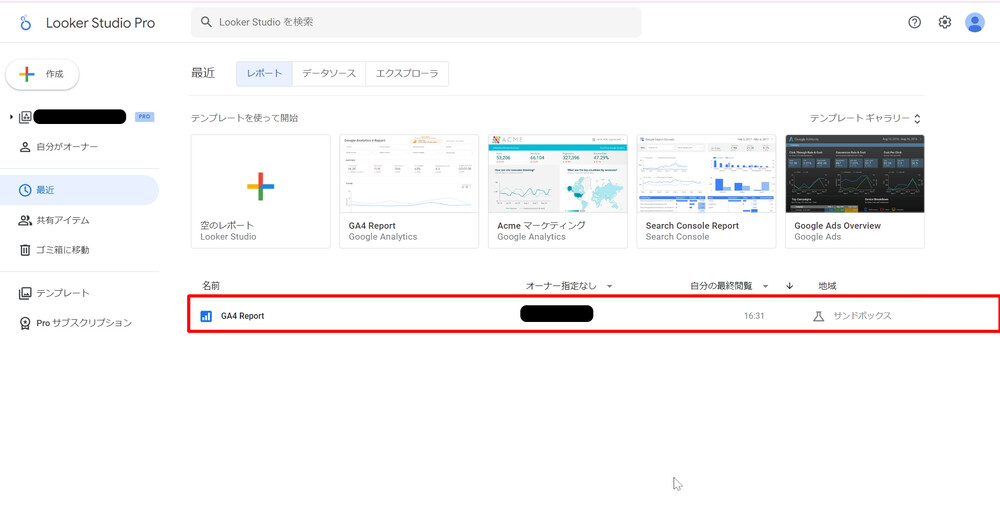Create a 空のレポート blank report
The image size is (1000, 522).
point(260,191)
